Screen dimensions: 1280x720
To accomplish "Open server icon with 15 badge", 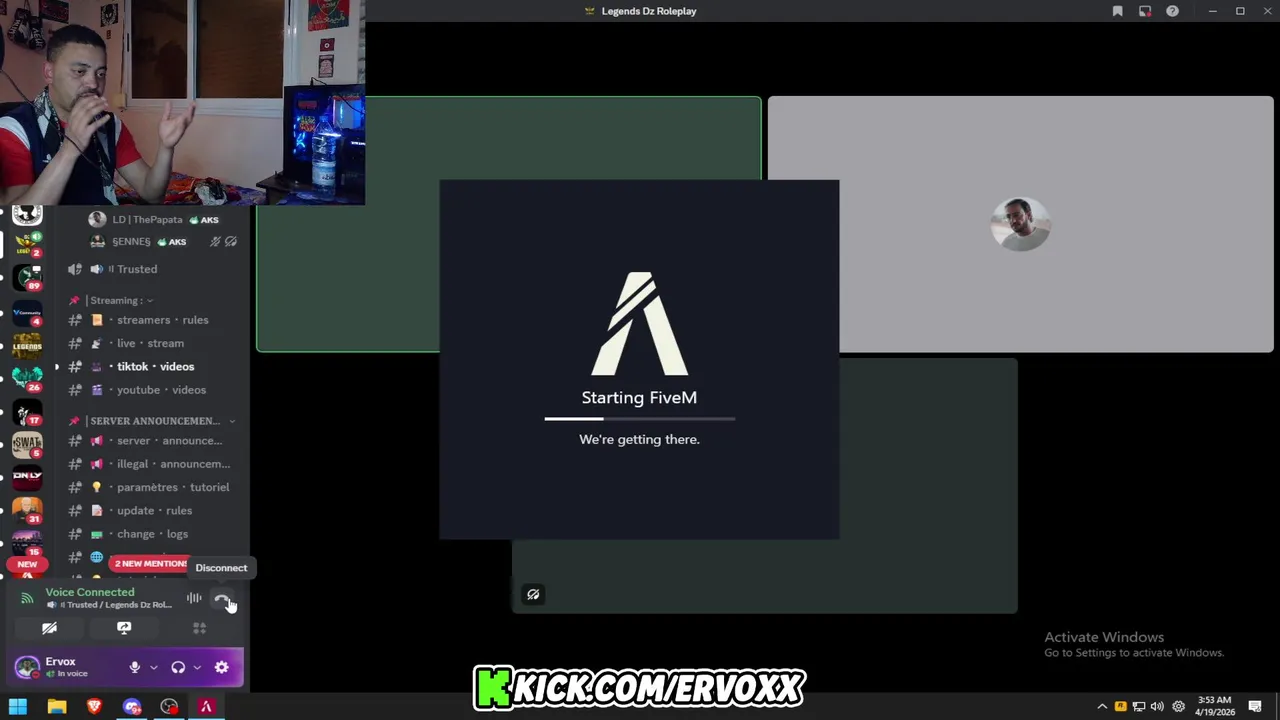I will click(x=27, y=543).
